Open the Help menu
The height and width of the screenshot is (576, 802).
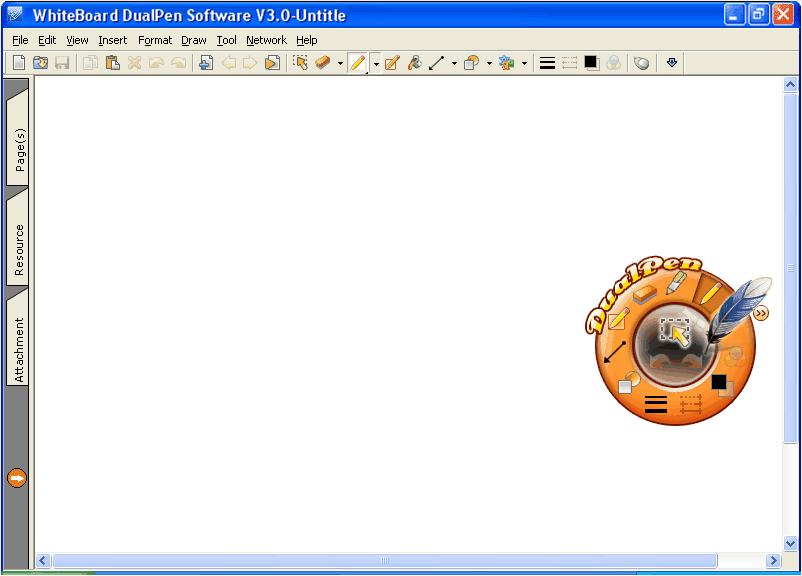pos(306,40)
